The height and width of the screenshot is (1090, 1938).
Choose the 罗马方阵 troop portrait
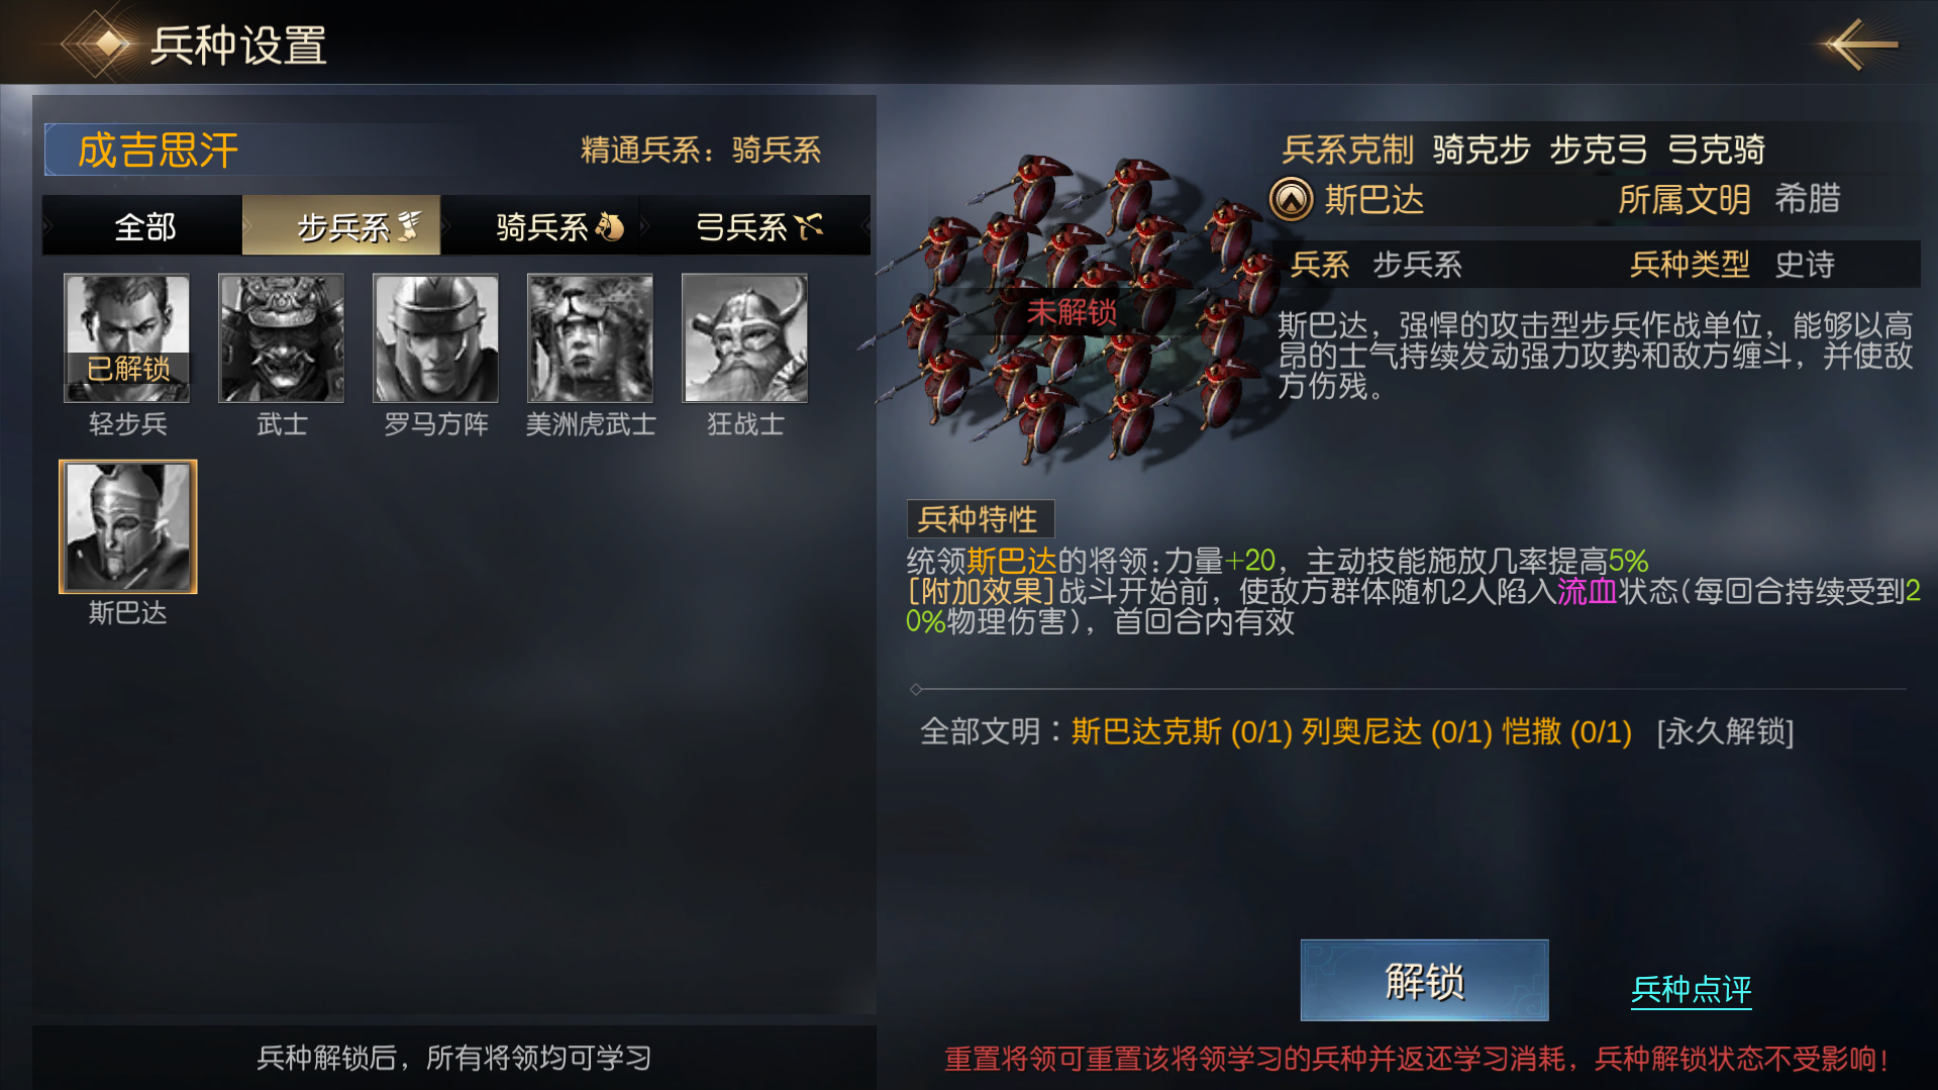436,338
